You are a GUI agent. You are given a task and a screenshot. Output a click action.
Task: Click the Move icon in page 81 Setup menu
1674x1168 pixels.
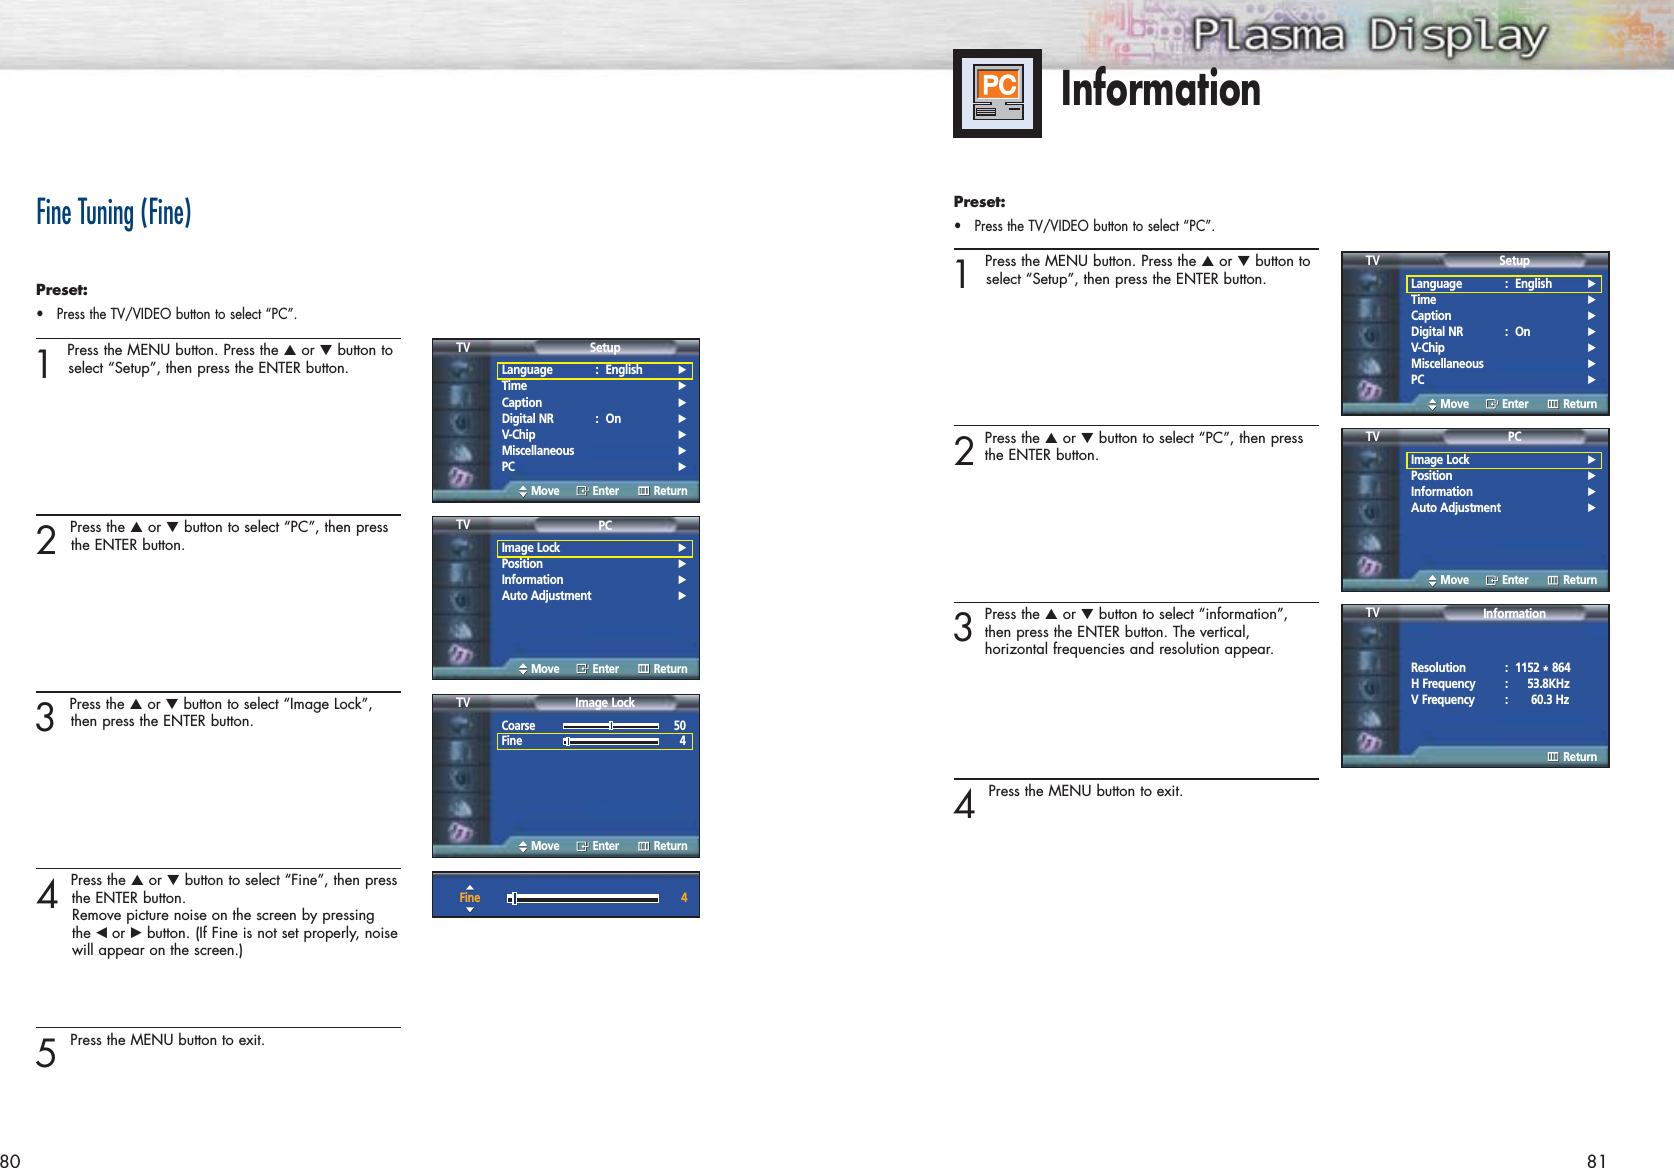pyautogui.click(x=1432, y=404)
